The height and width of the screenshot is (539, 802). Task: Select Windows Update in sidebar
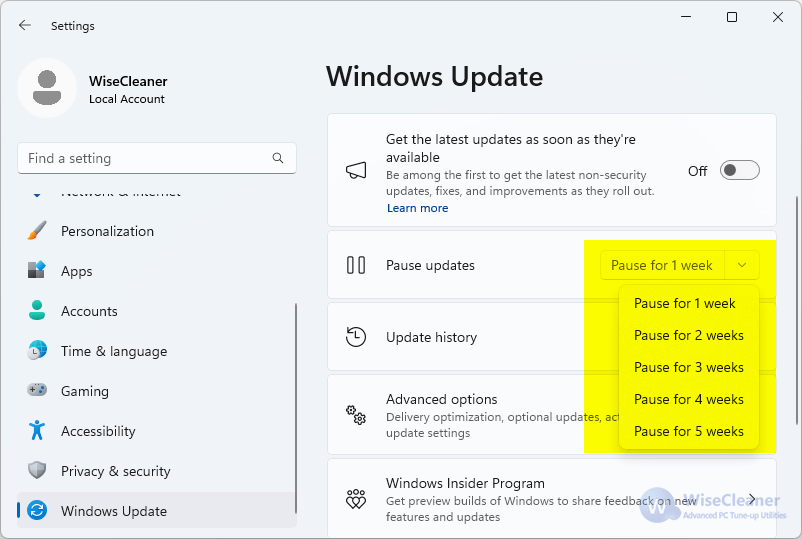point(157,510)
